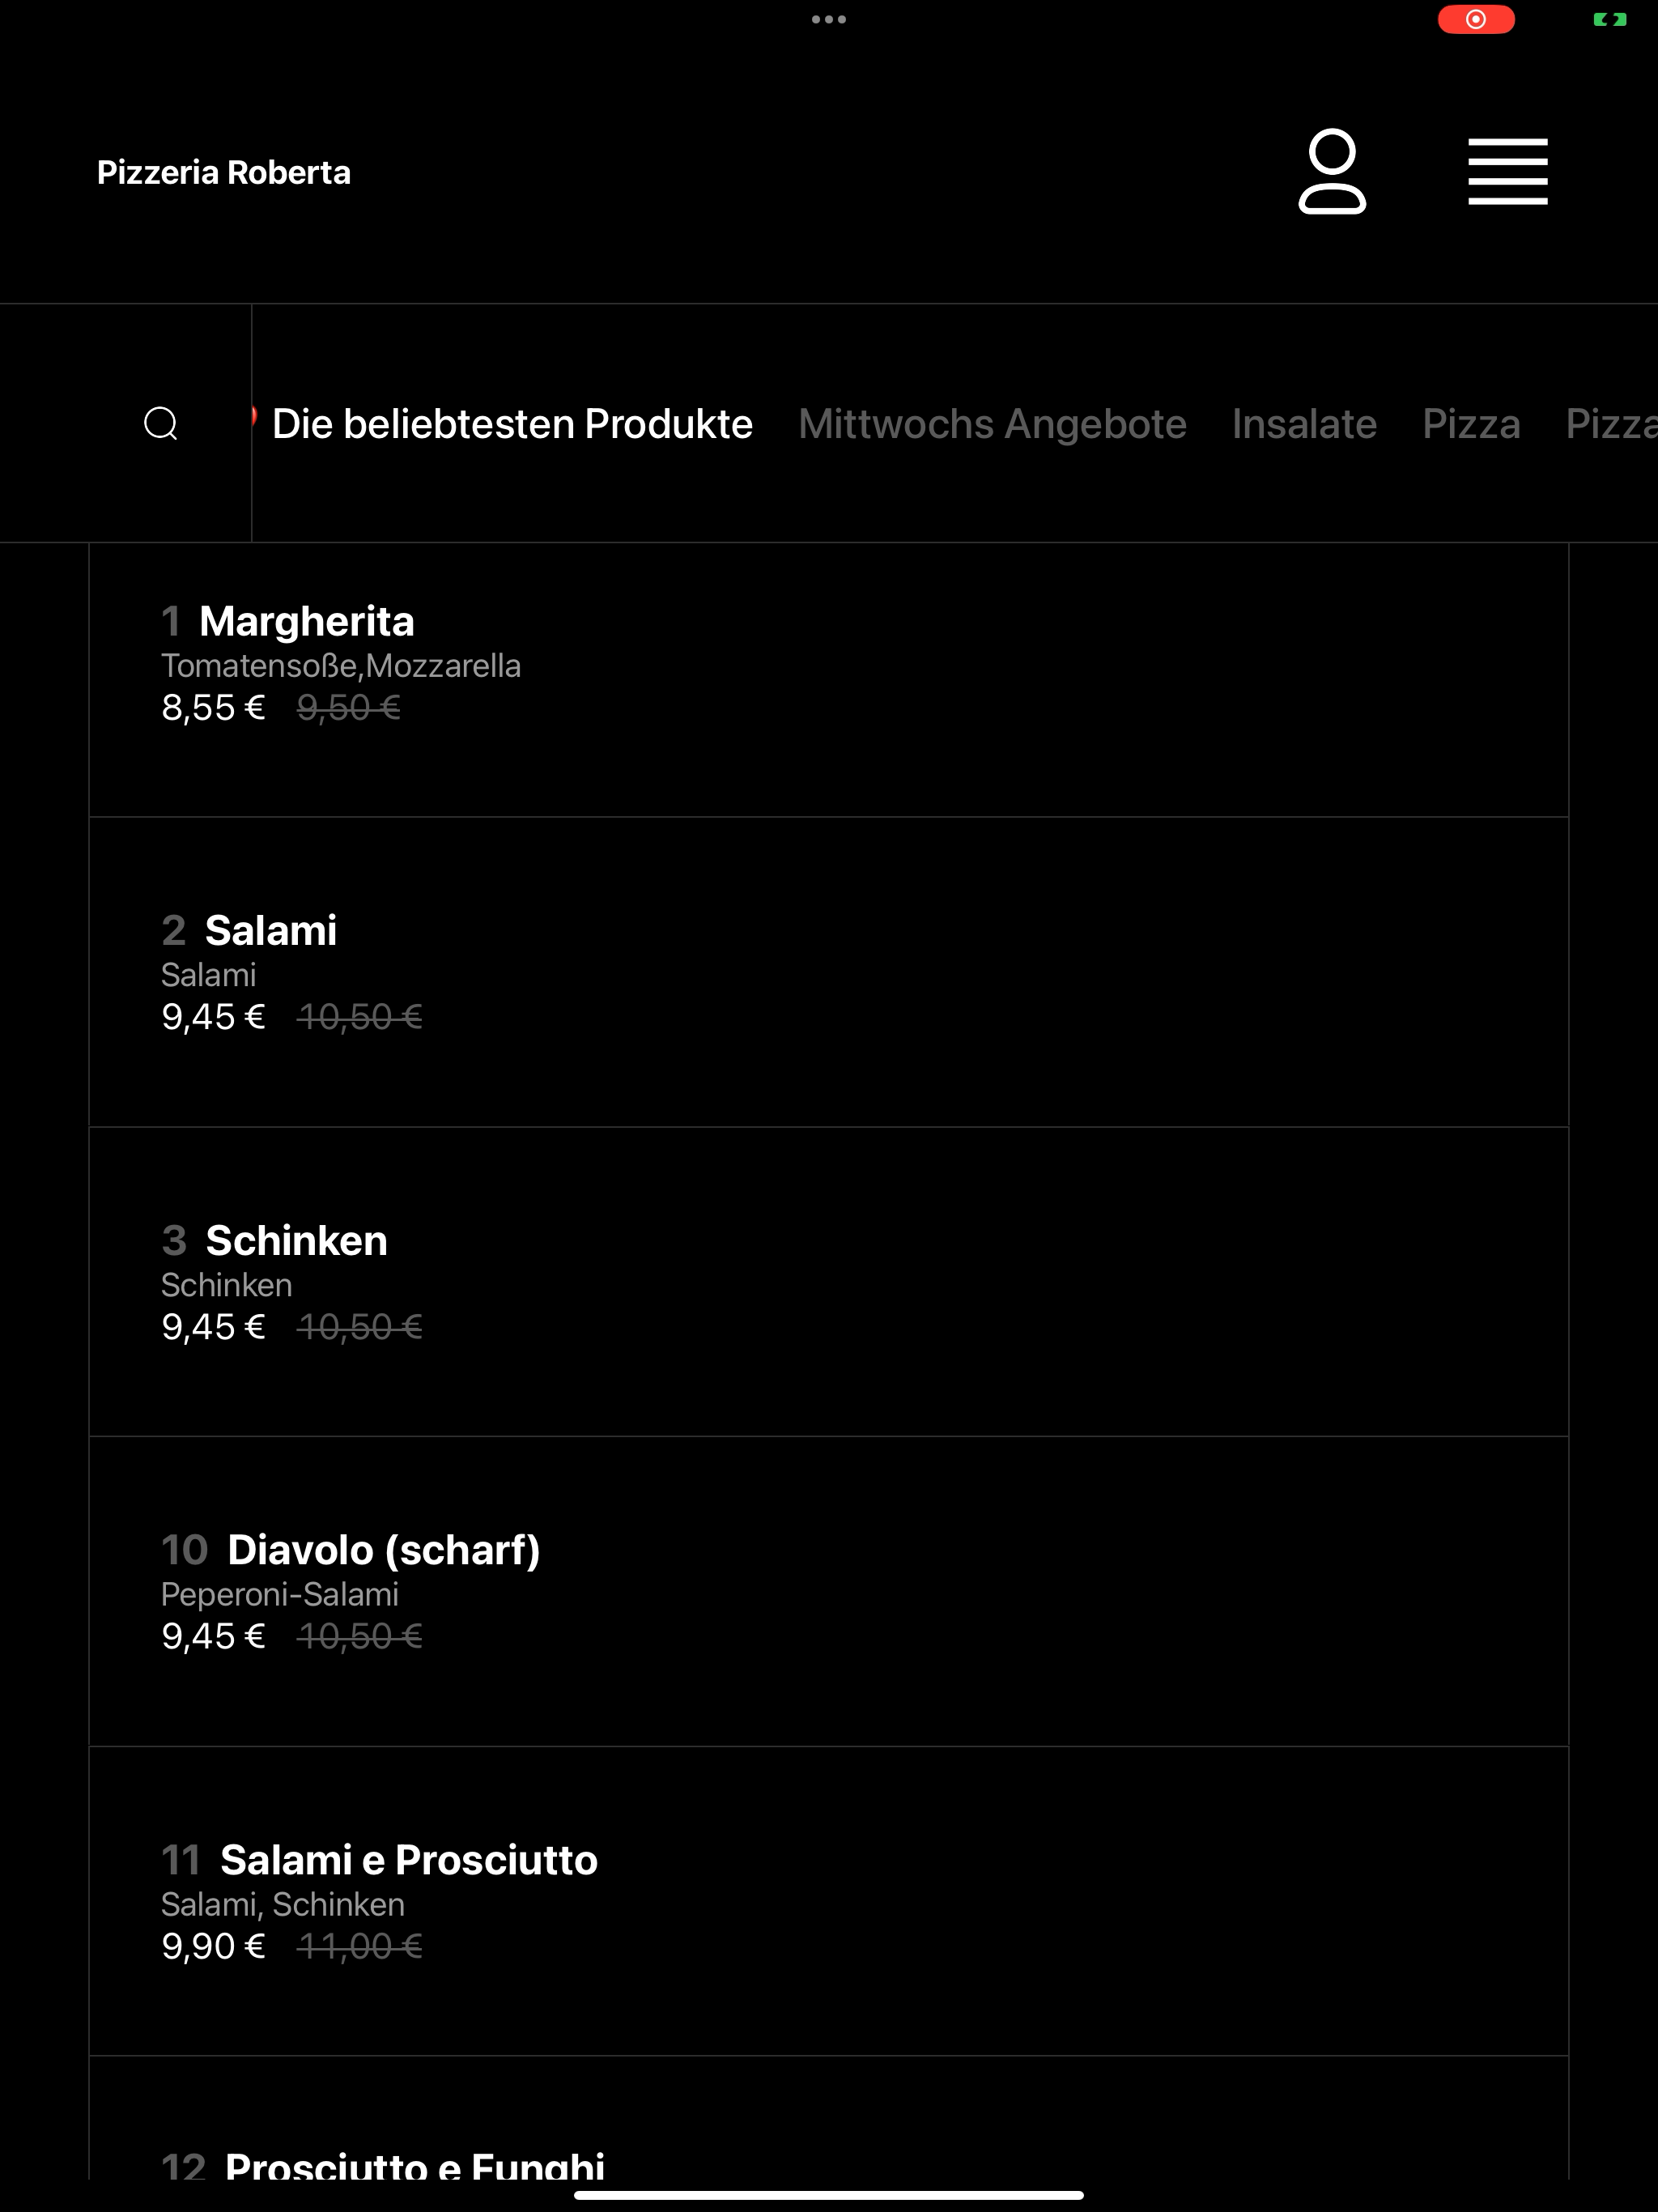The height and width of the screenshot is (2212, 1658).
Task: Pick the Diavolo (scharf) pizza
Action: [828, 1592]
